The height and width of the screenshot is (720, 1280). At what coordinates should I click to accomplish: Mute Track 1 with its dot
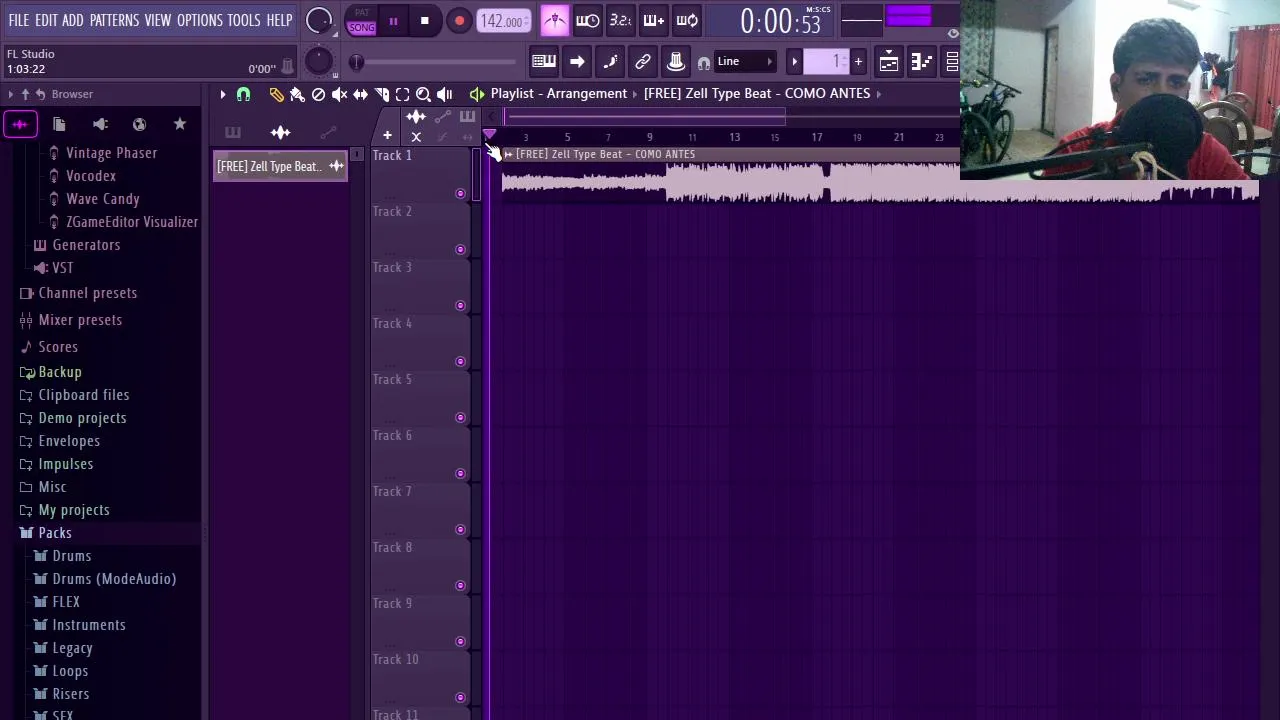pos(460,193)
